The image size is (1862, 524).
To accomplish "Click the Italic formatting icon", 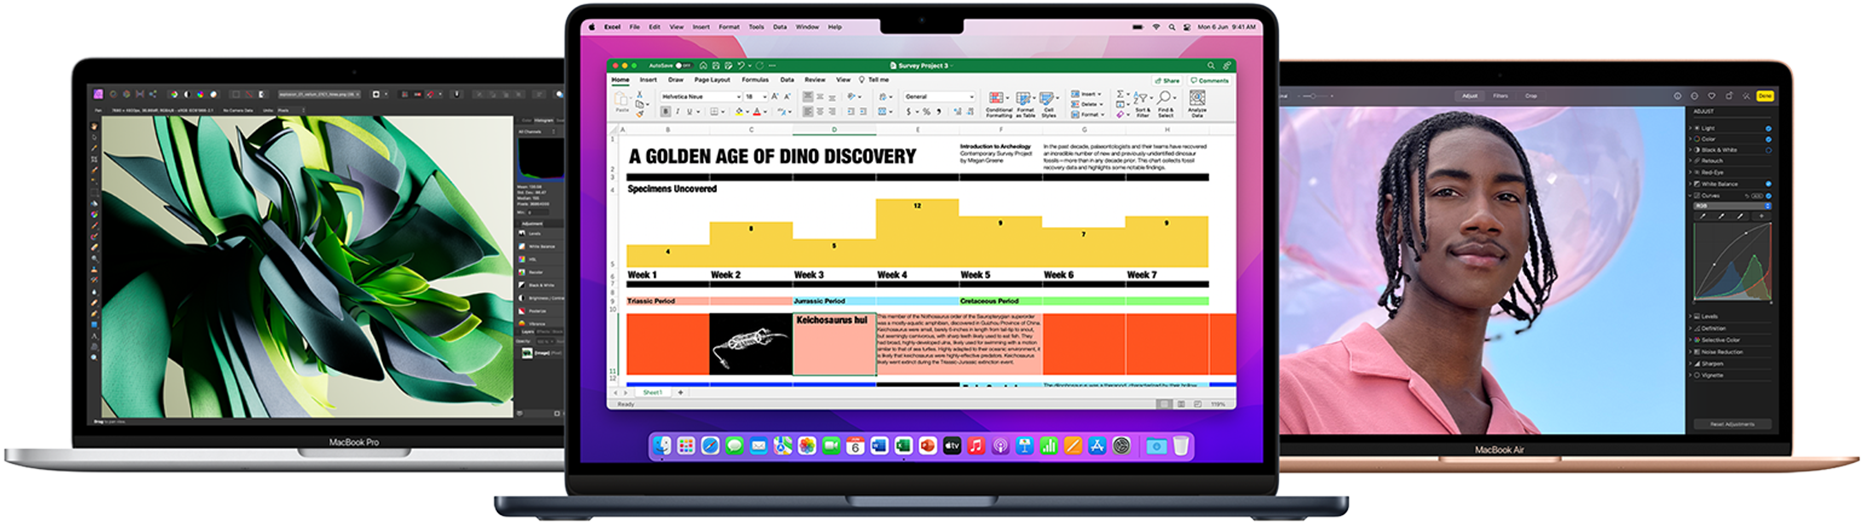I will [x=676, y=112].
